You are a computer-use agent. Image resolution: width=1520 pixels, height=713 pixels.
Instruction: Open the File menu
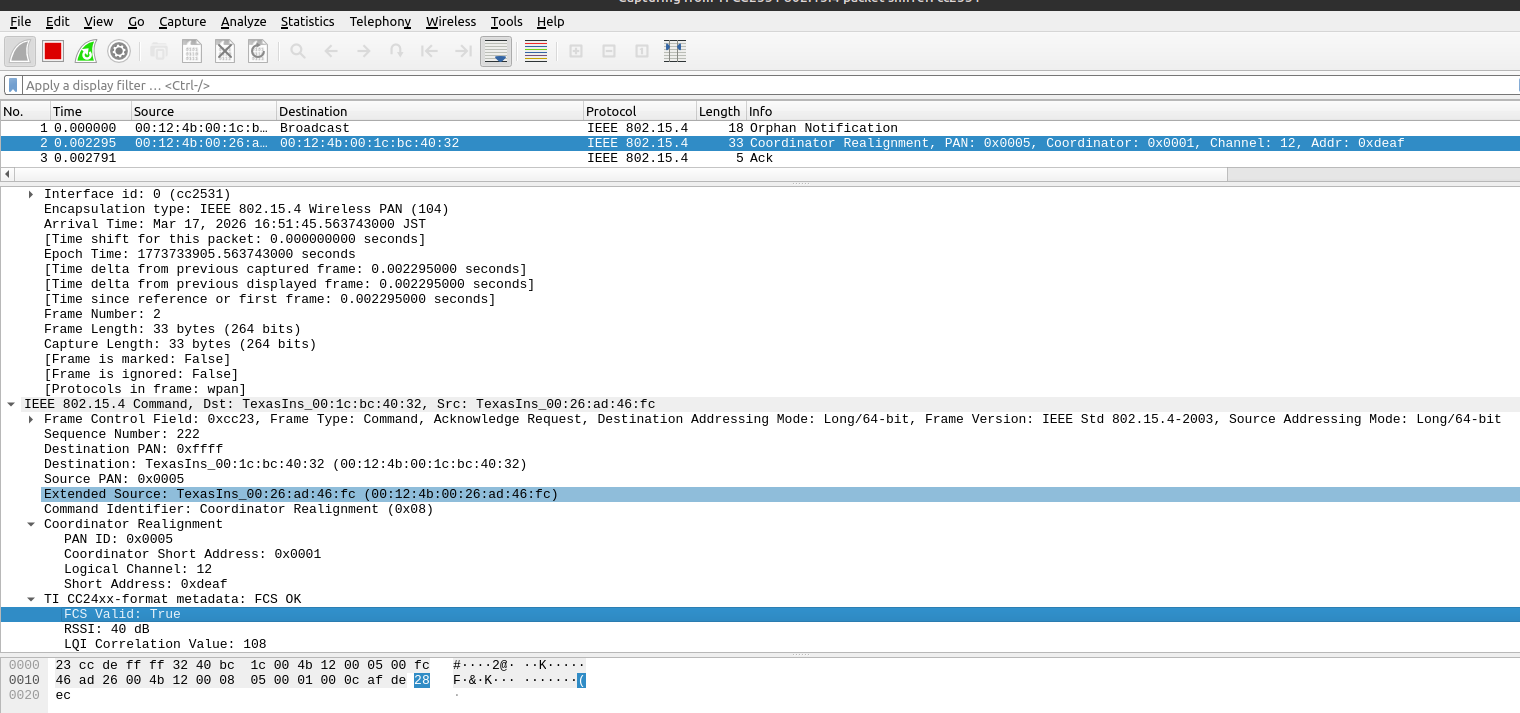[20, 21]
